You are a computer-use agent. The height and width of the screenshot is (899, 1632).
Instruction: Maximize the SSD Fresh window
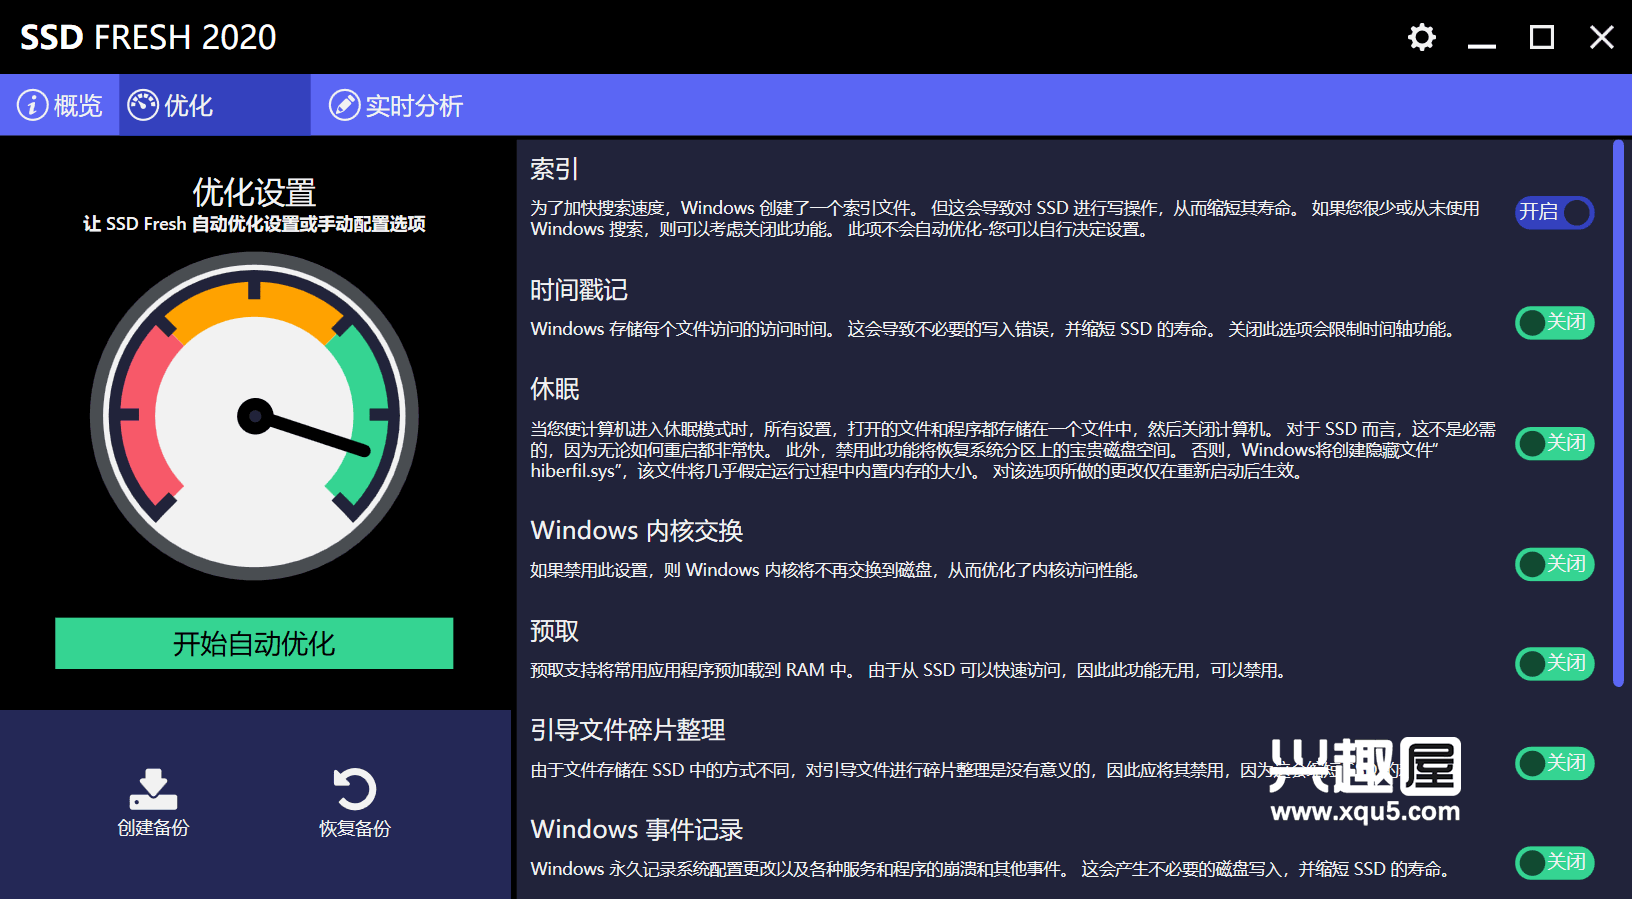click(1542, 38)
